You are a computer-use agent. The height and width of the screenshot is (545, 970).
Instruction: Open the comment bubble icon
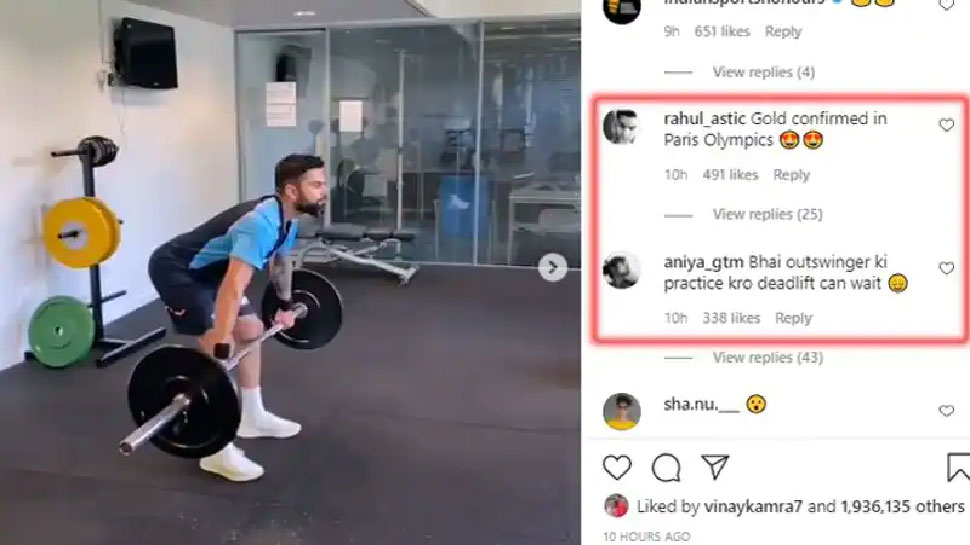(x=666, y=467)
